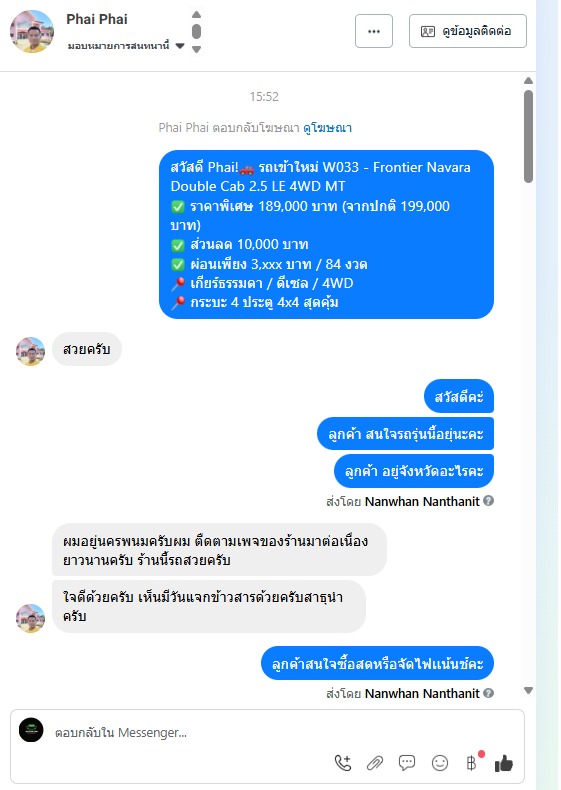Click the ดูข้อมูลติดต่อ button
This screenshot has height=790, width=561.
(468, 31)
